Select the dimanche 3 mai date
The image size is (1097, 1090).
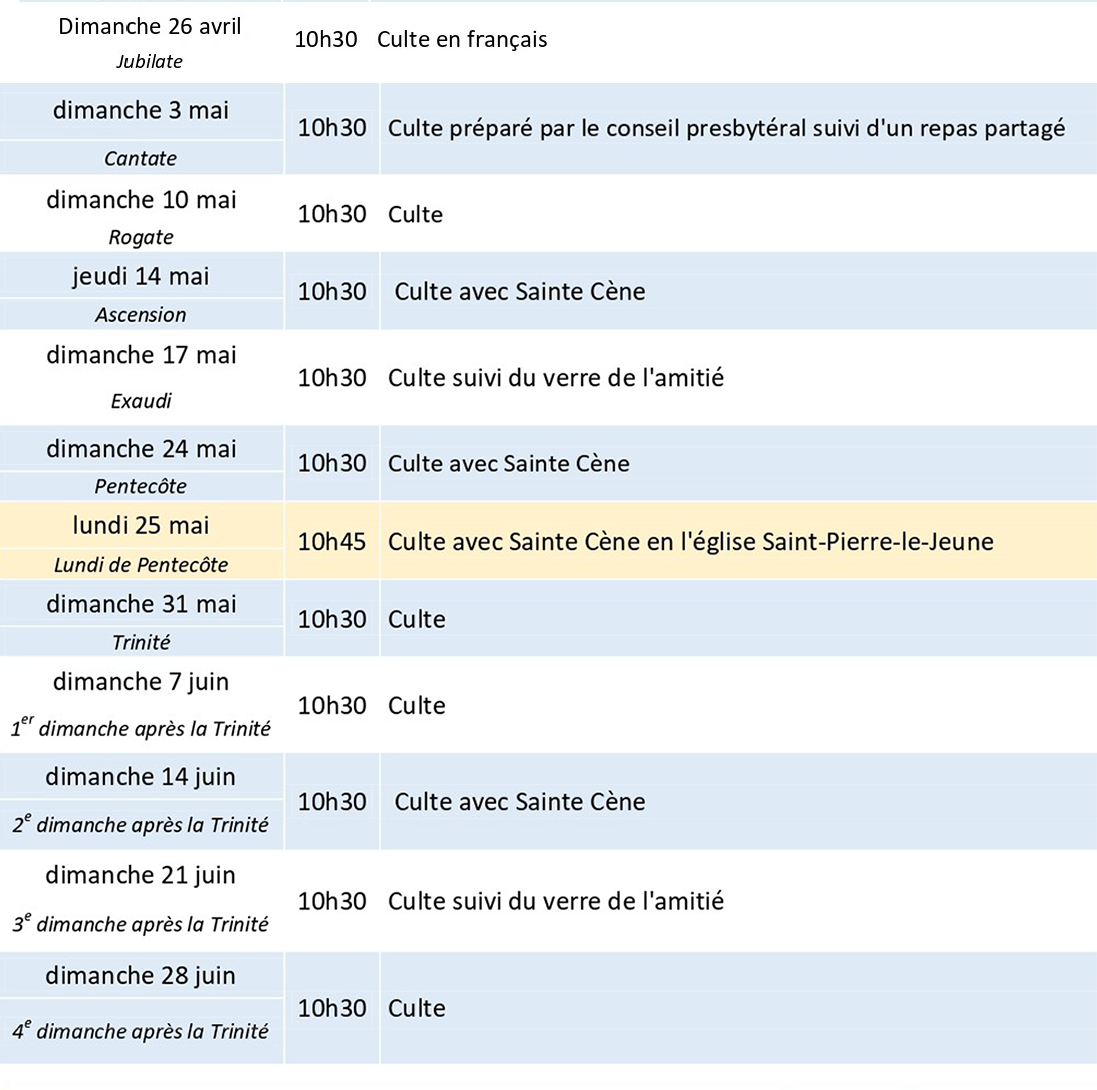(x=141, y=111)
